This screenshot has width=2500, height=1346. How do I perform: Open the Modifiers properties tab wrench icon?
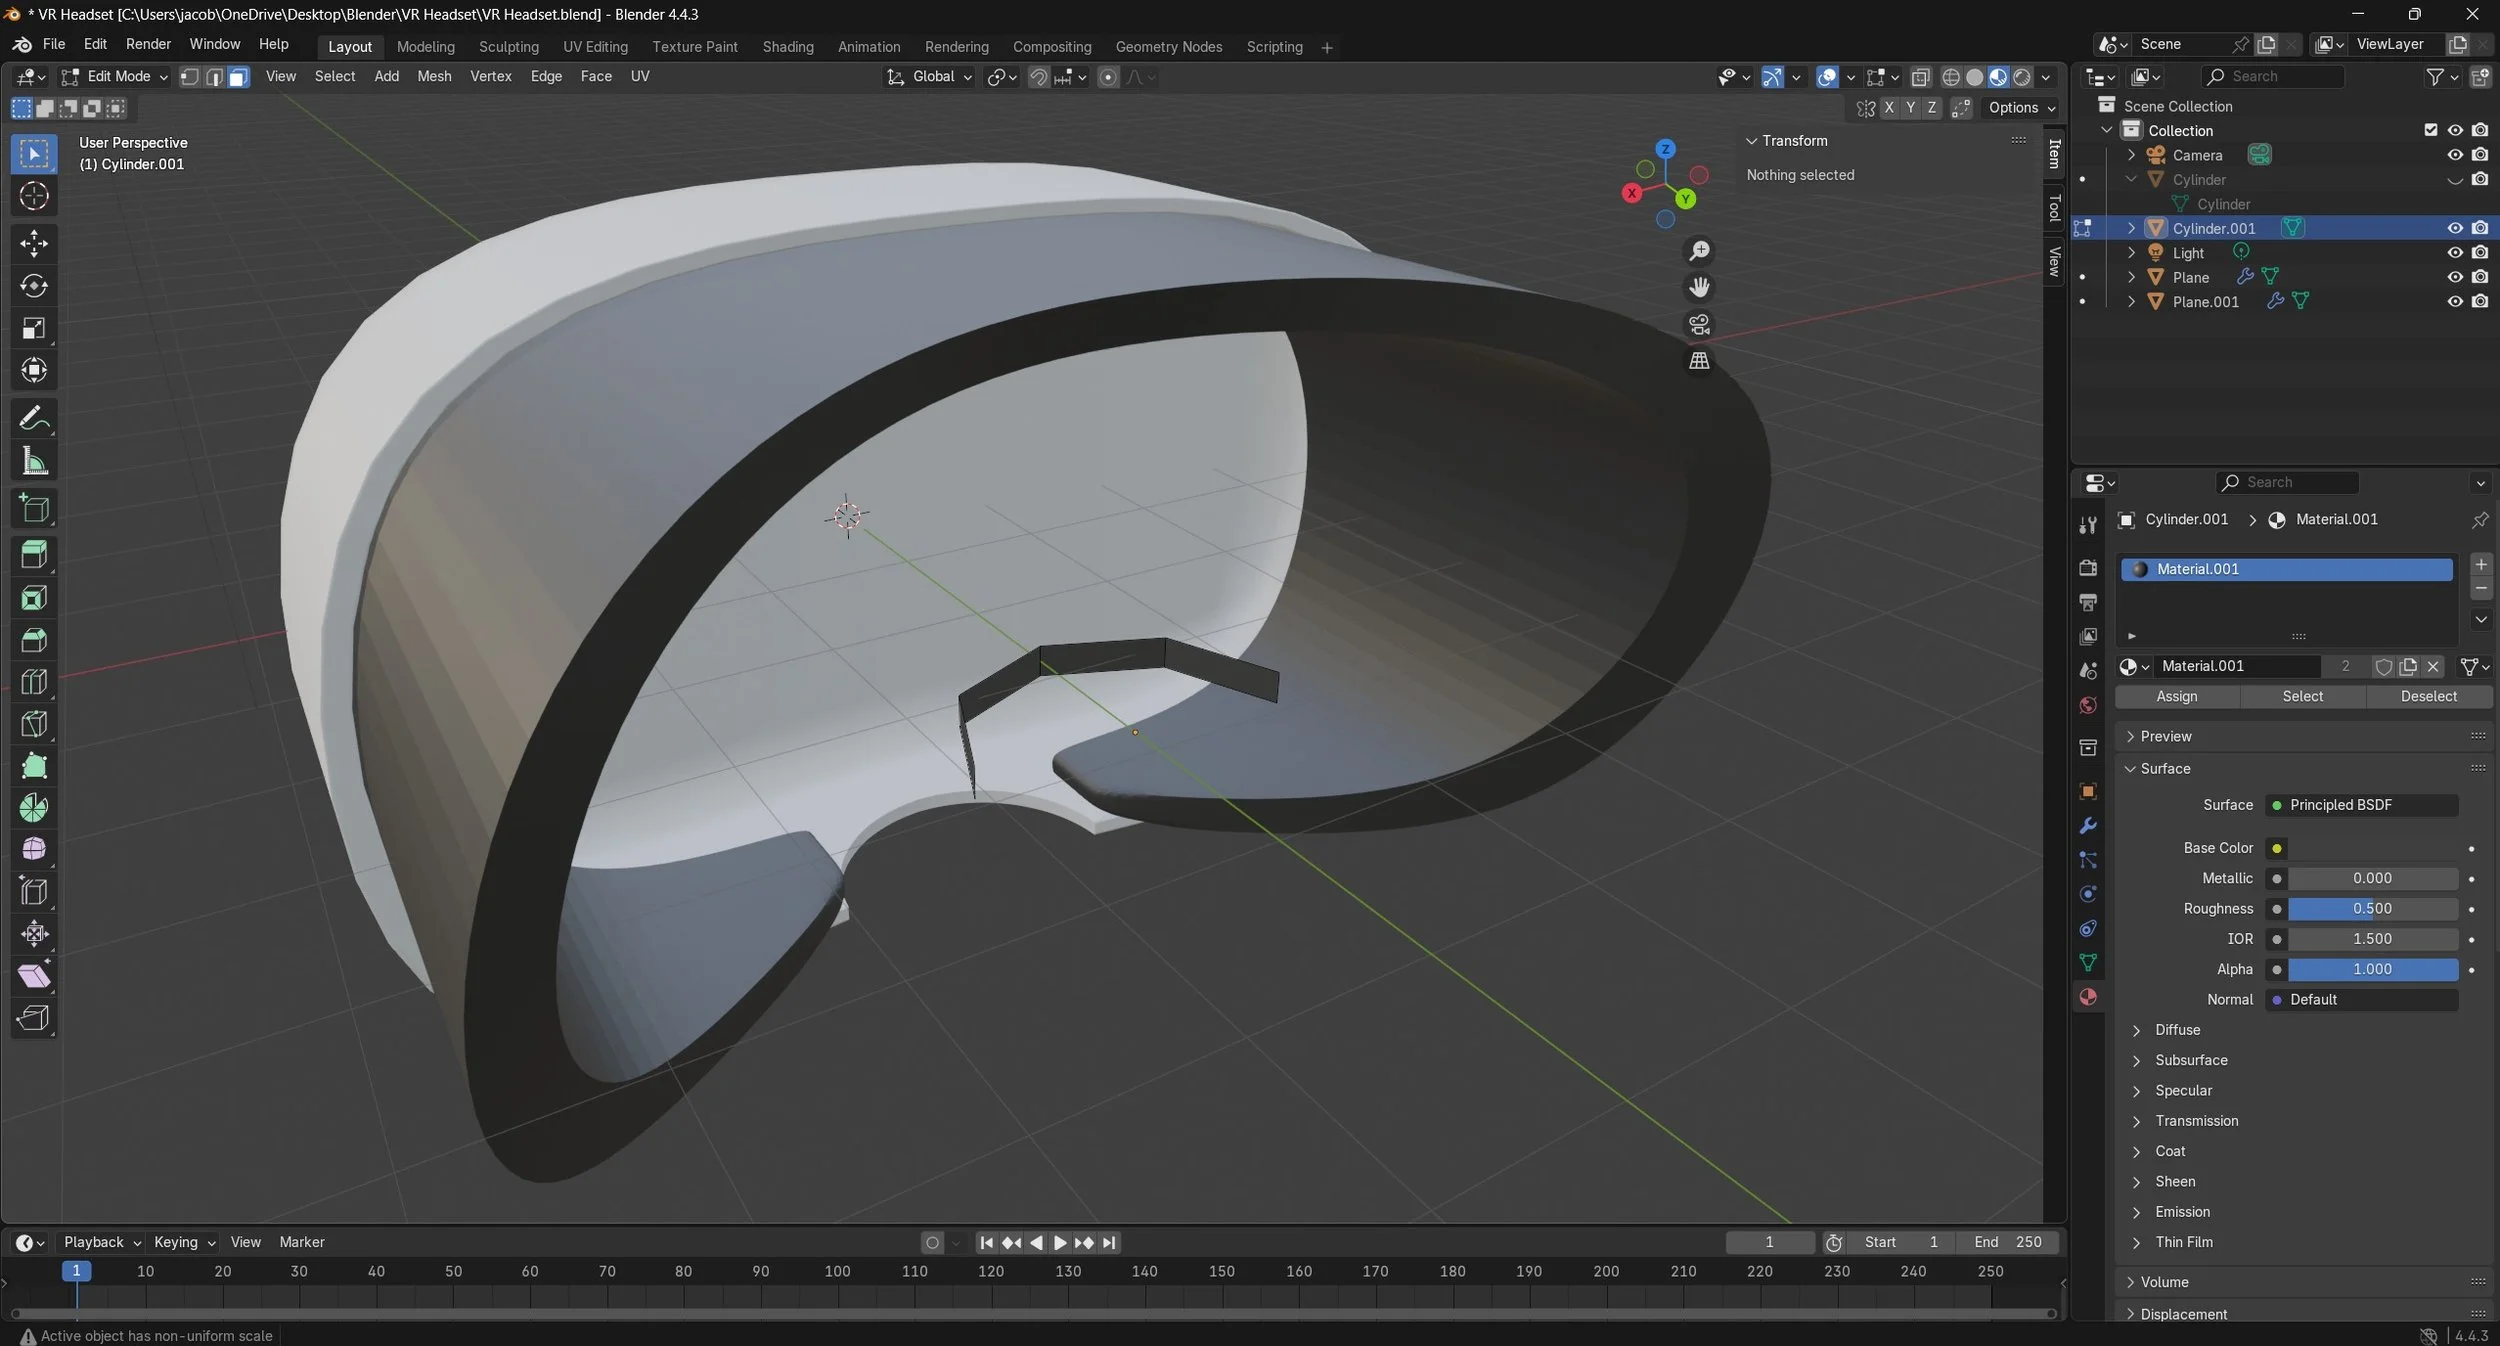coord(2088,826)
